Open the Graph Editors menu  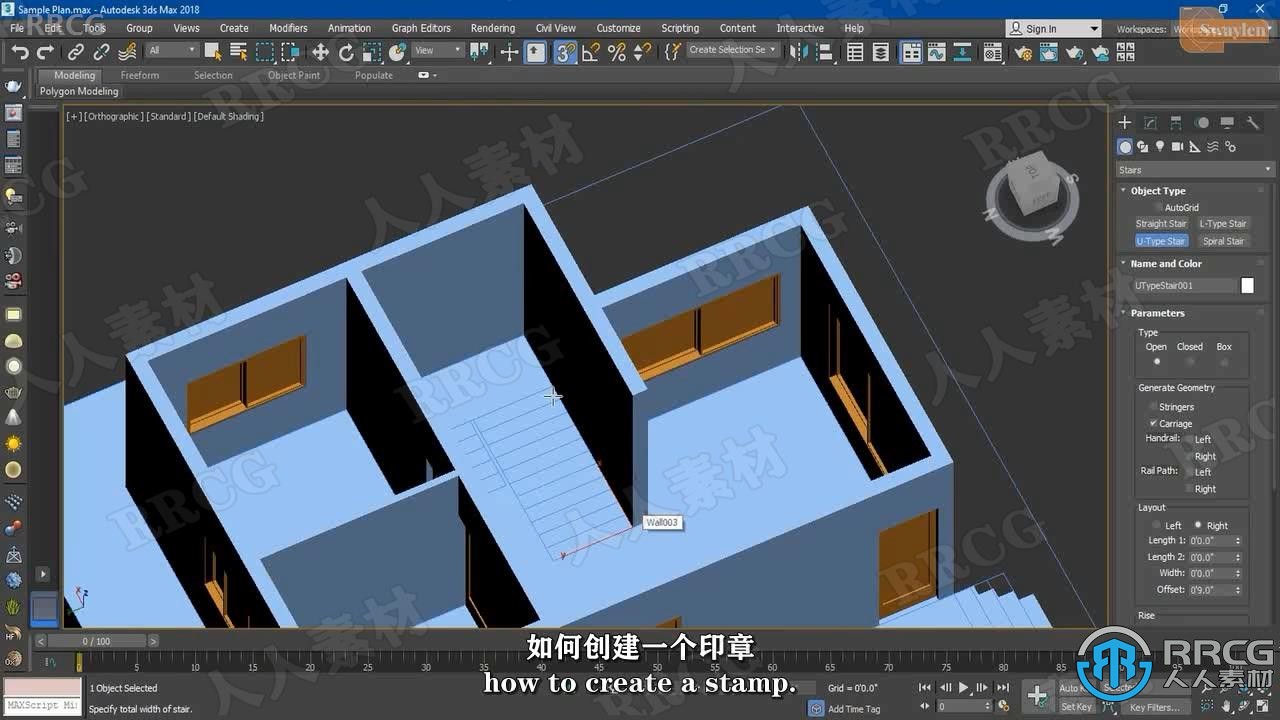421,28
